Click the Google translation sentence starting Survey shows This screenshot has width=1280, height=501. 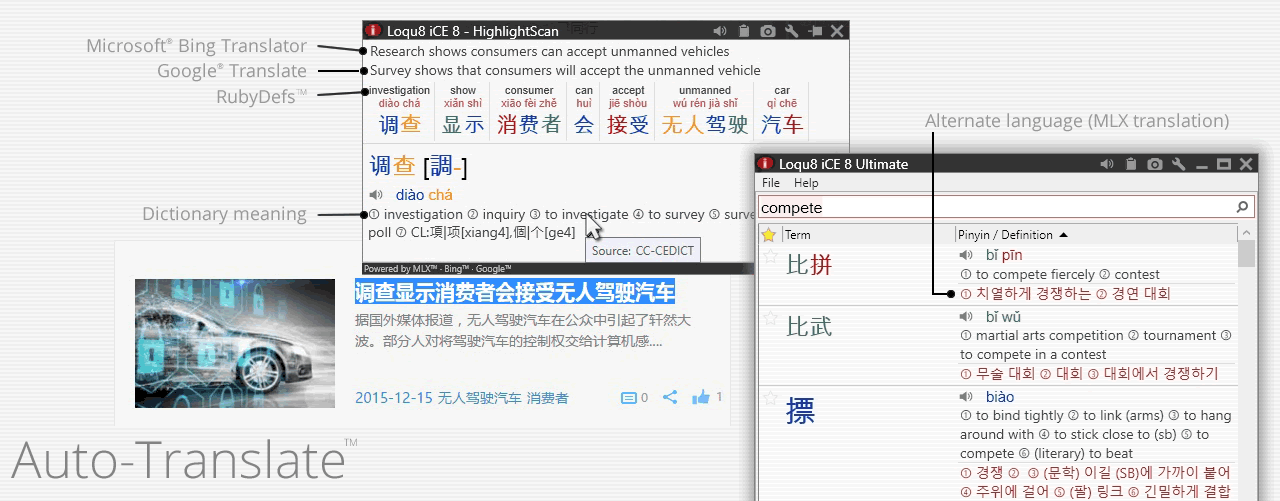565,70
